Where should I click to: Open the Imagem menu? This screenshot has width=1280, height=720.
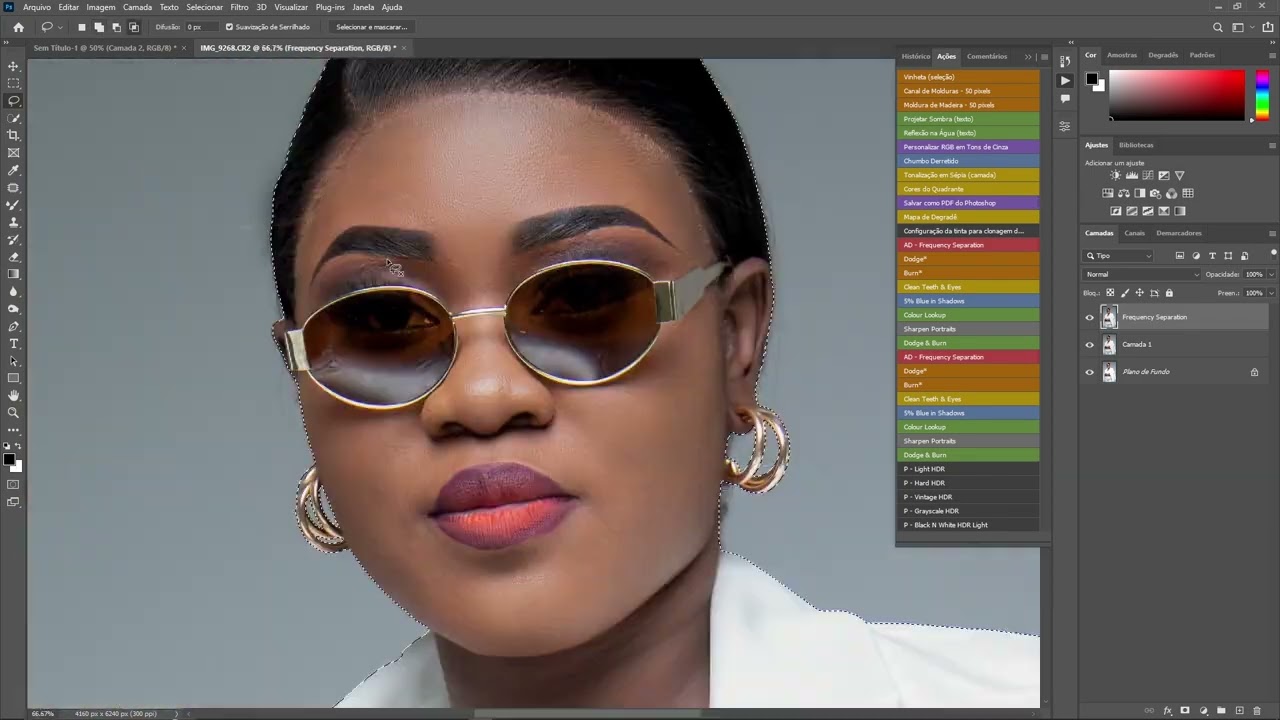tap(101, 7)
